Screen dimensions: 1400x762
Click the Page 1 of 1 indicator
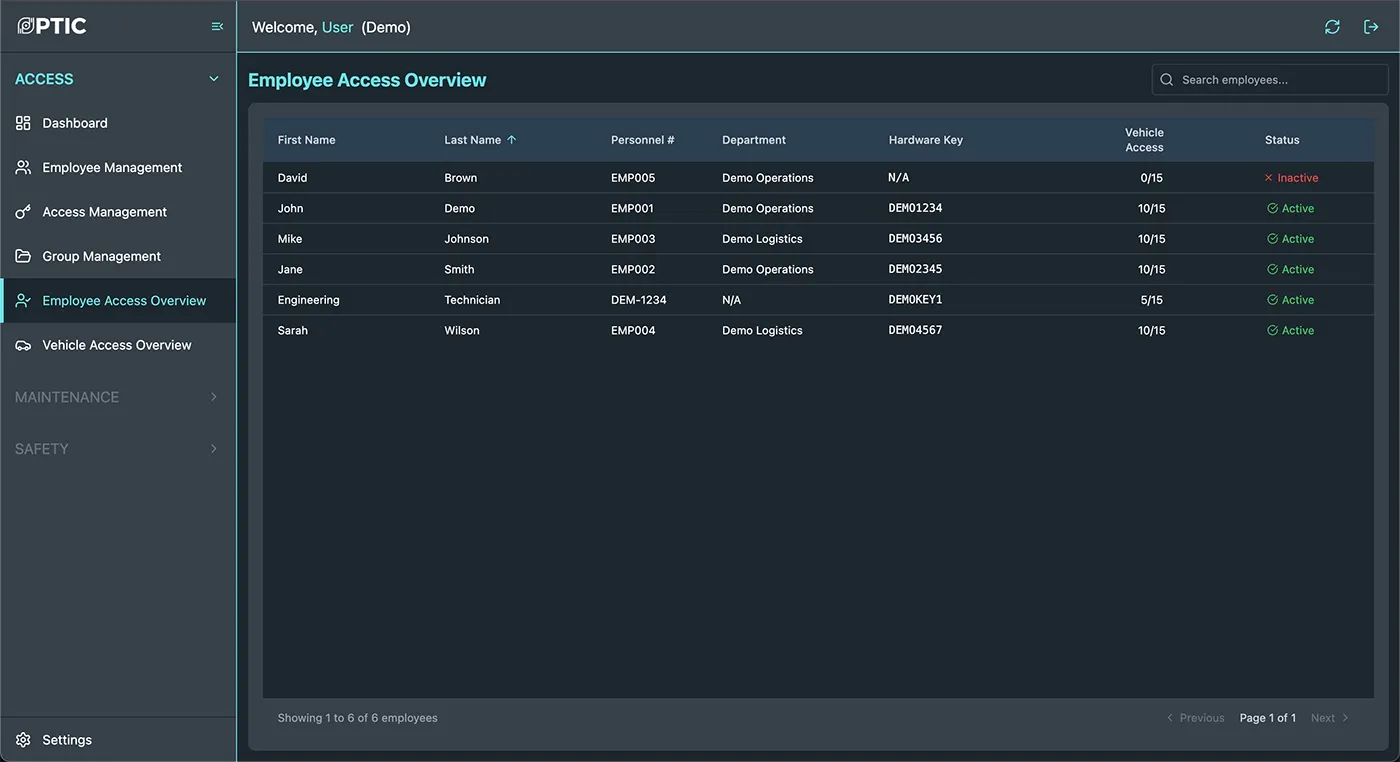point(1268,718)
